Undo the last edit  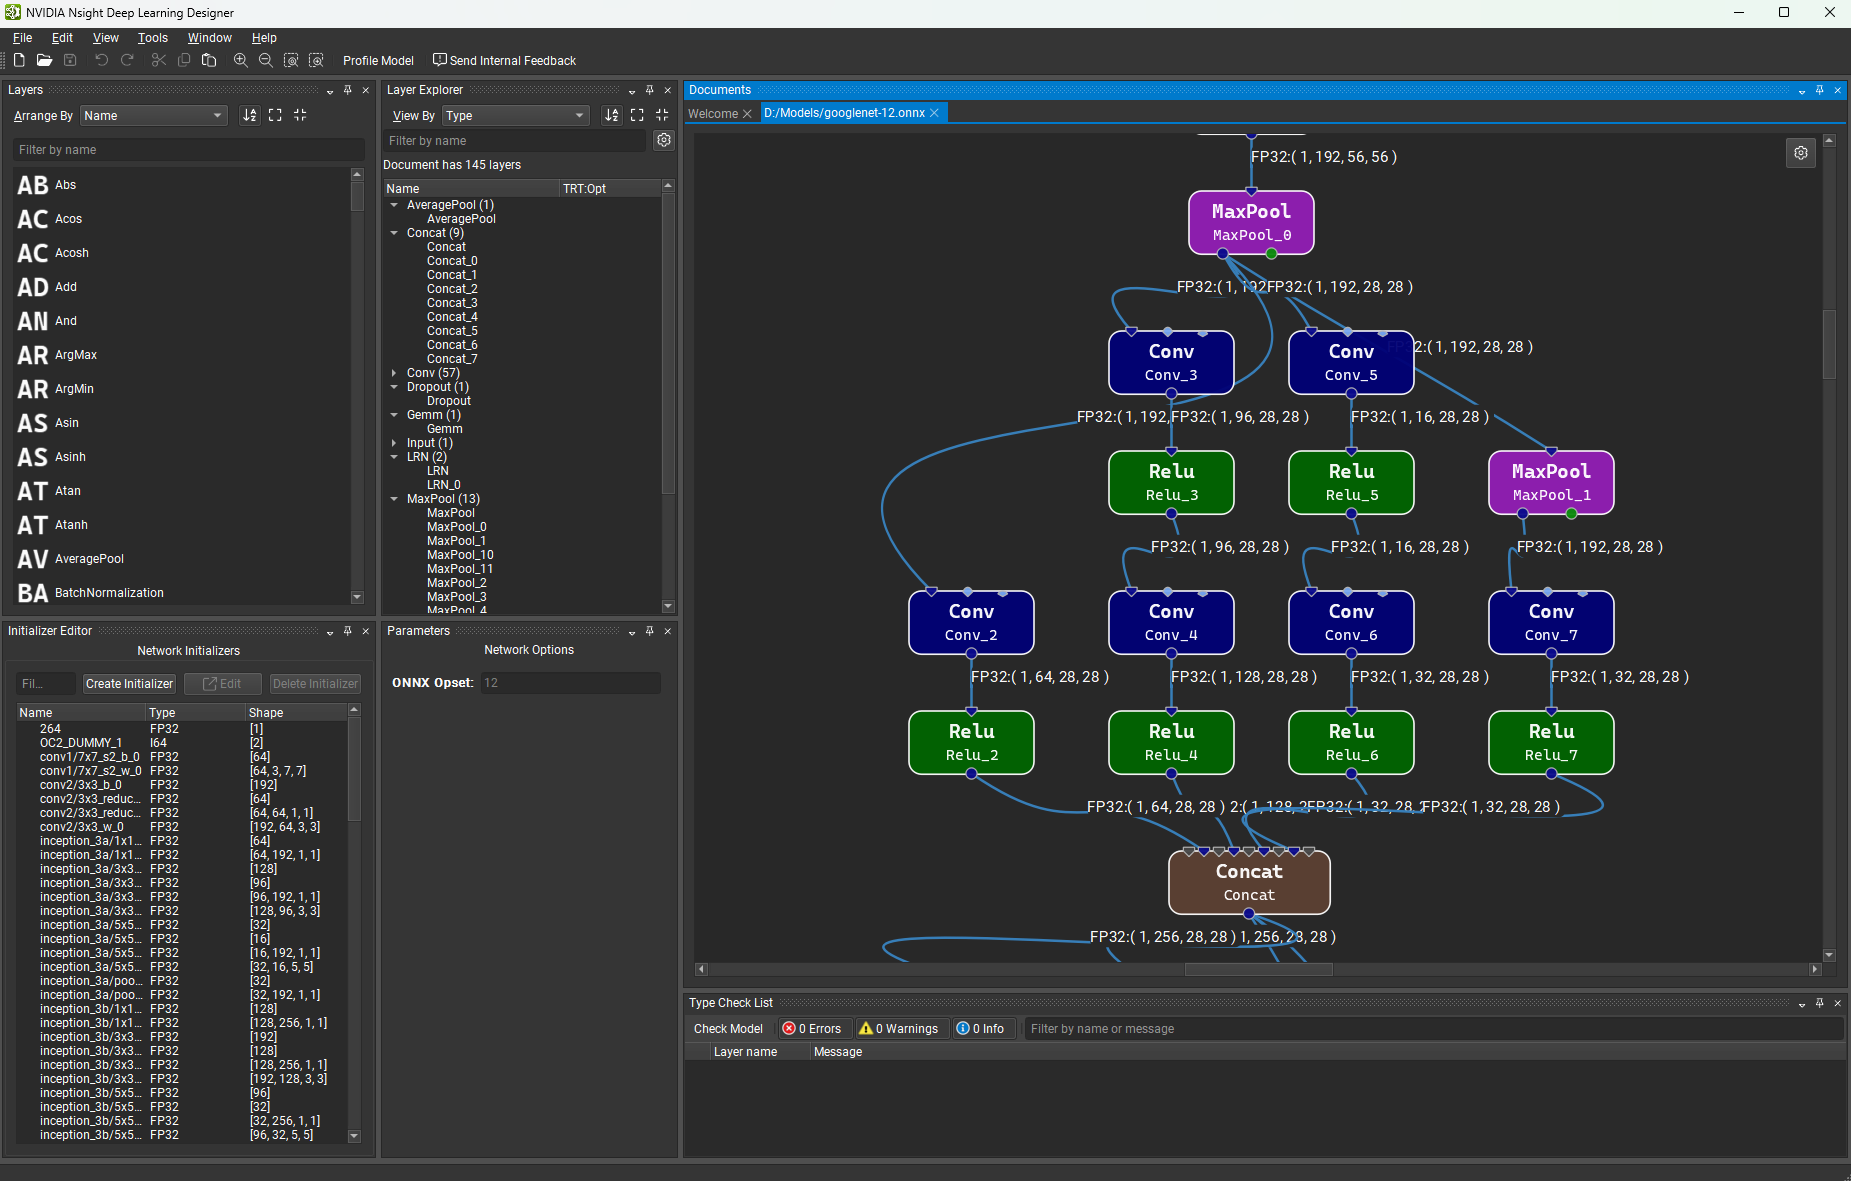click(100, 60)
